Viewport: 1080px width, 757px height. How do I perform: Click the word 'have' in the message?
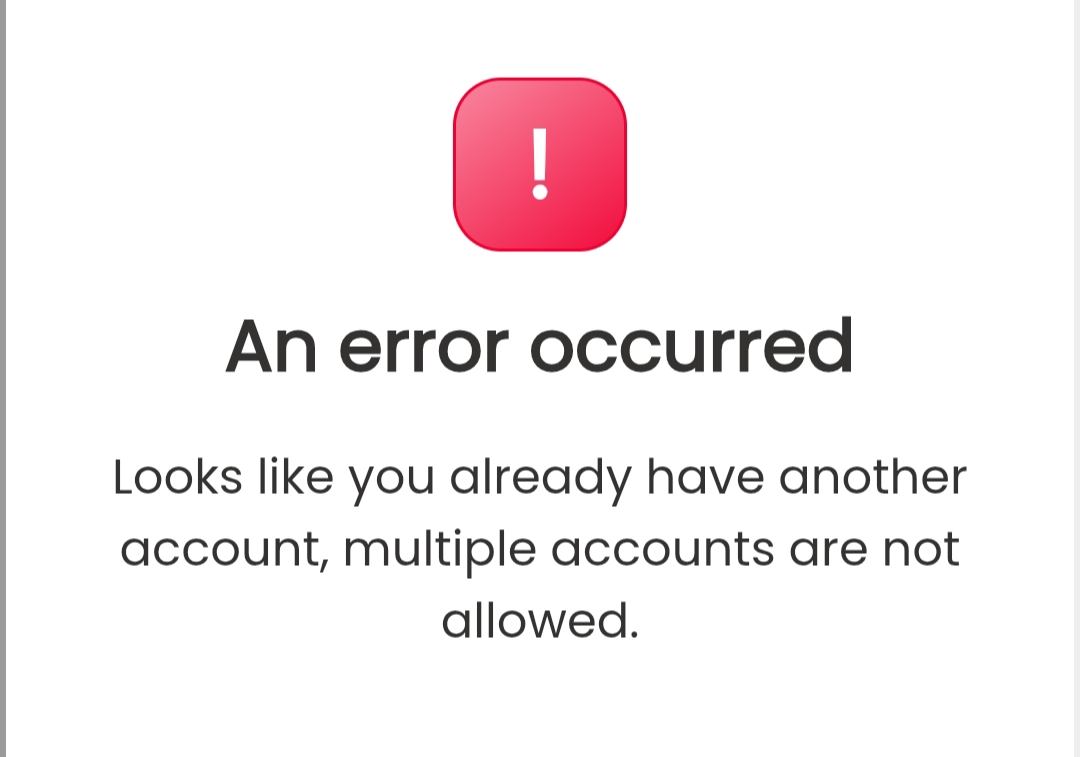tap(705, 477)
